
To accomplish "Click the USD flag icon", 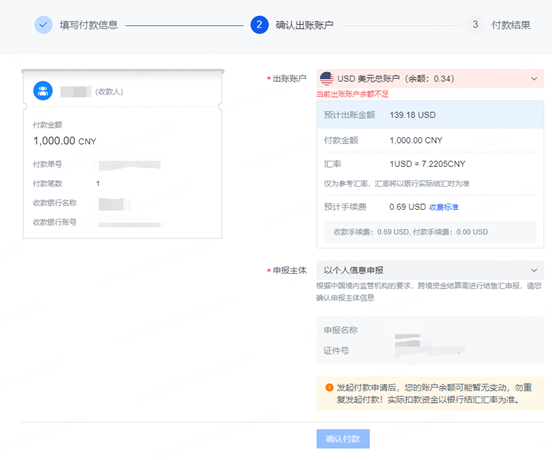I will [x=326, y=78].
